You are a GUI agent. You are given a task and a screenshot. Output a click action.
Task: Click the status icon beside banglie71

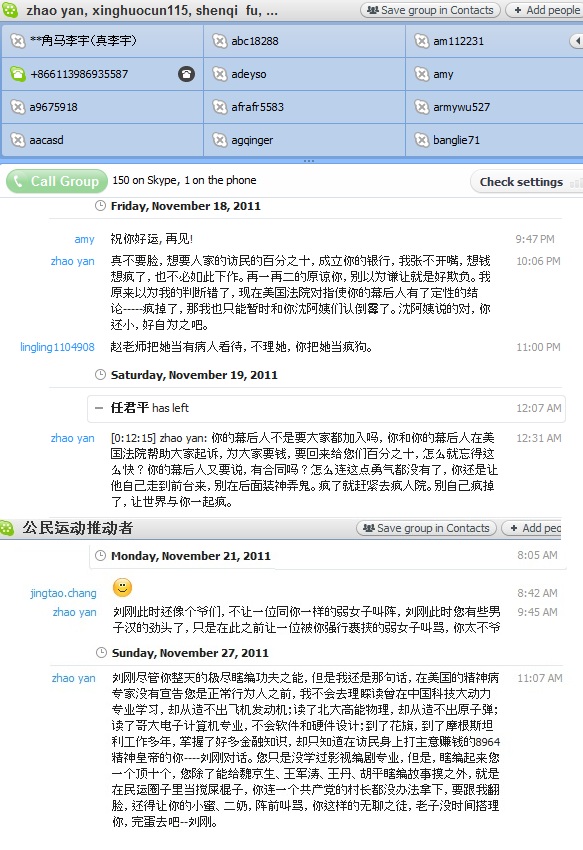(x=421, y=140)
